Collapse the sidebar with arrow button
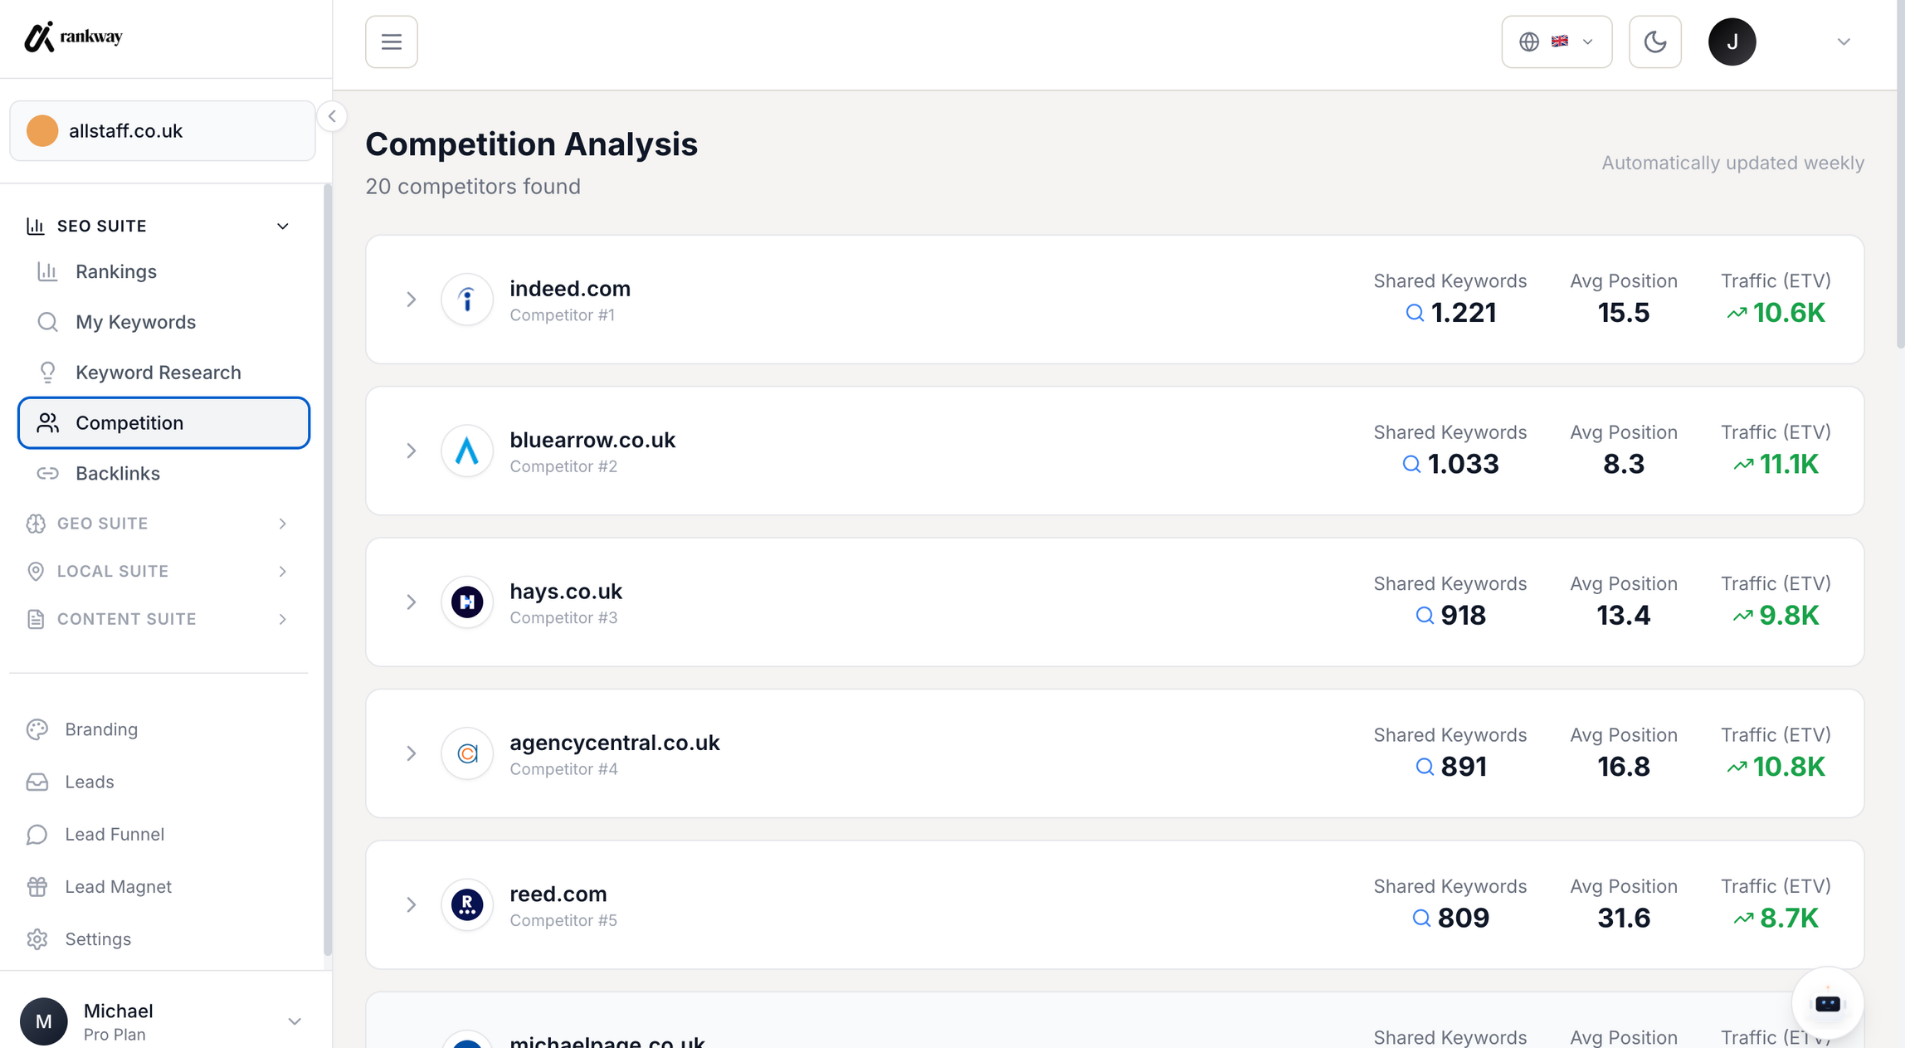 point(332,116)
